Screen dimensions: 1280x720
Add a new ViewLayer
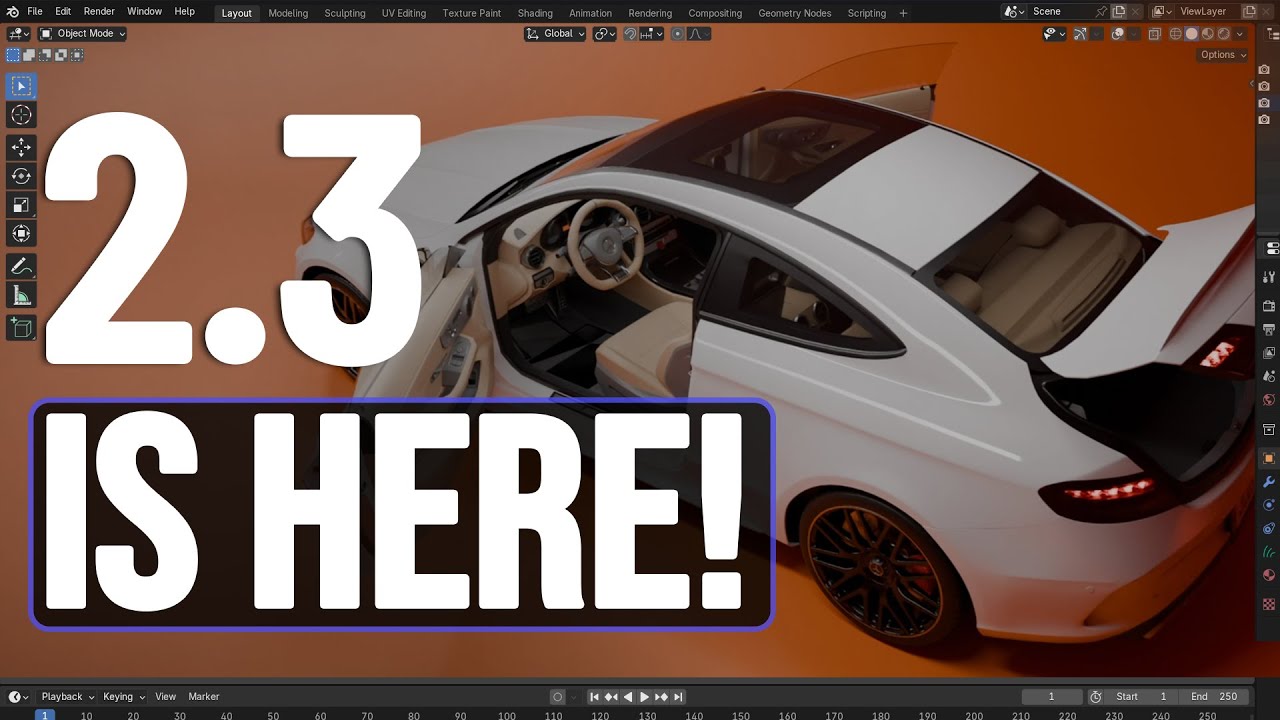pyautogui.click(x=1249, y=12)
